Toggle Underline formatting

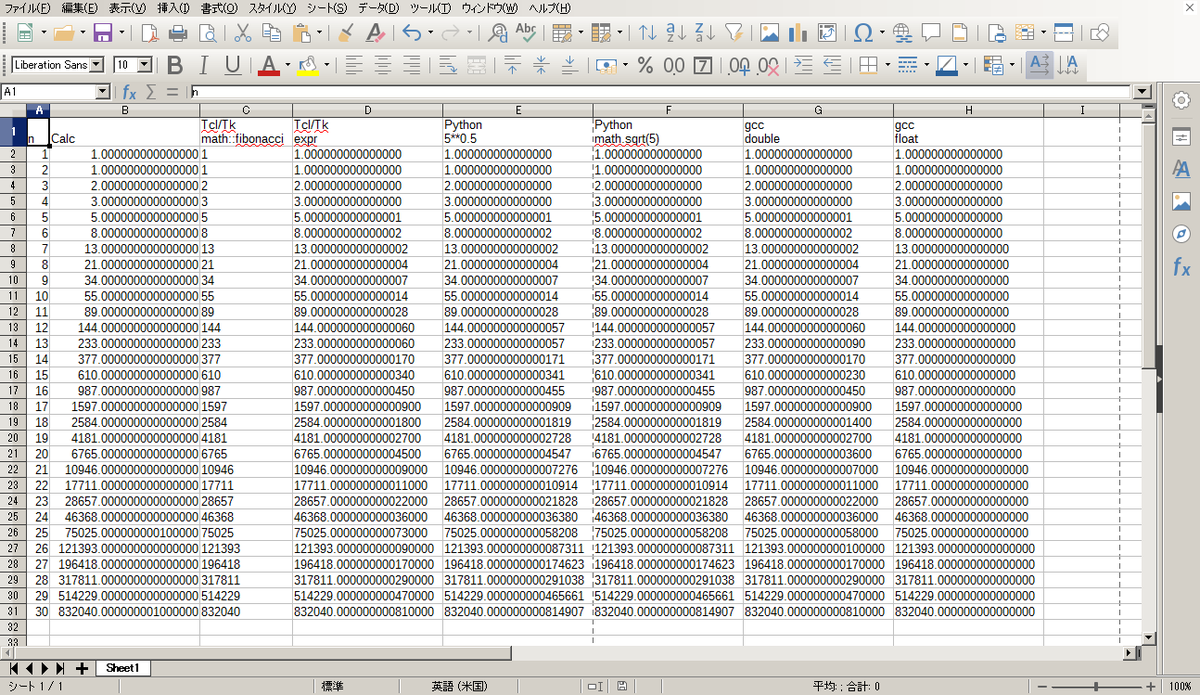pos(233,66)
